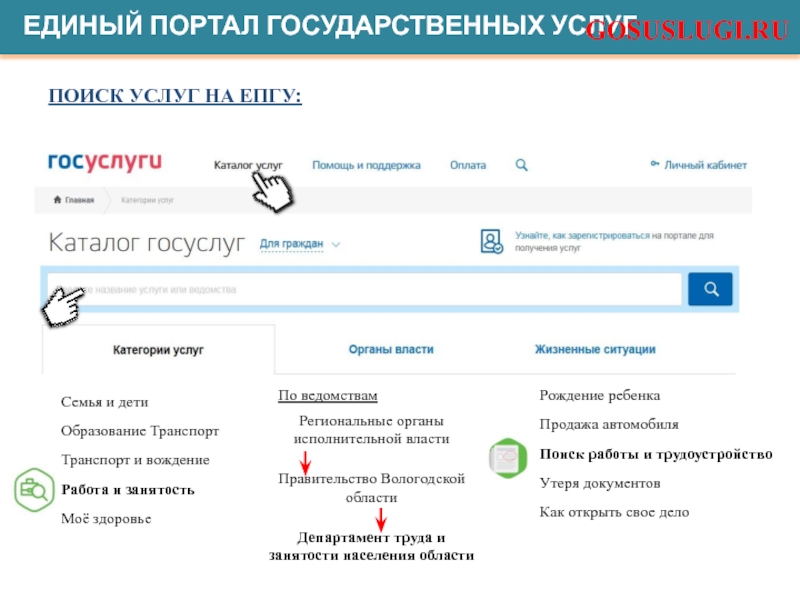This screenshot has height=600, width=800.
Task: Select 'Поиск работы и трудоустройство'
Action: pos(656,454)
